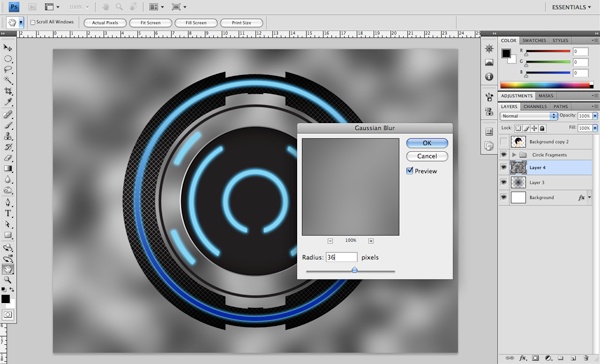The image size is (600, 364).
Task: Select the Eraser tool
Action: 8,158
